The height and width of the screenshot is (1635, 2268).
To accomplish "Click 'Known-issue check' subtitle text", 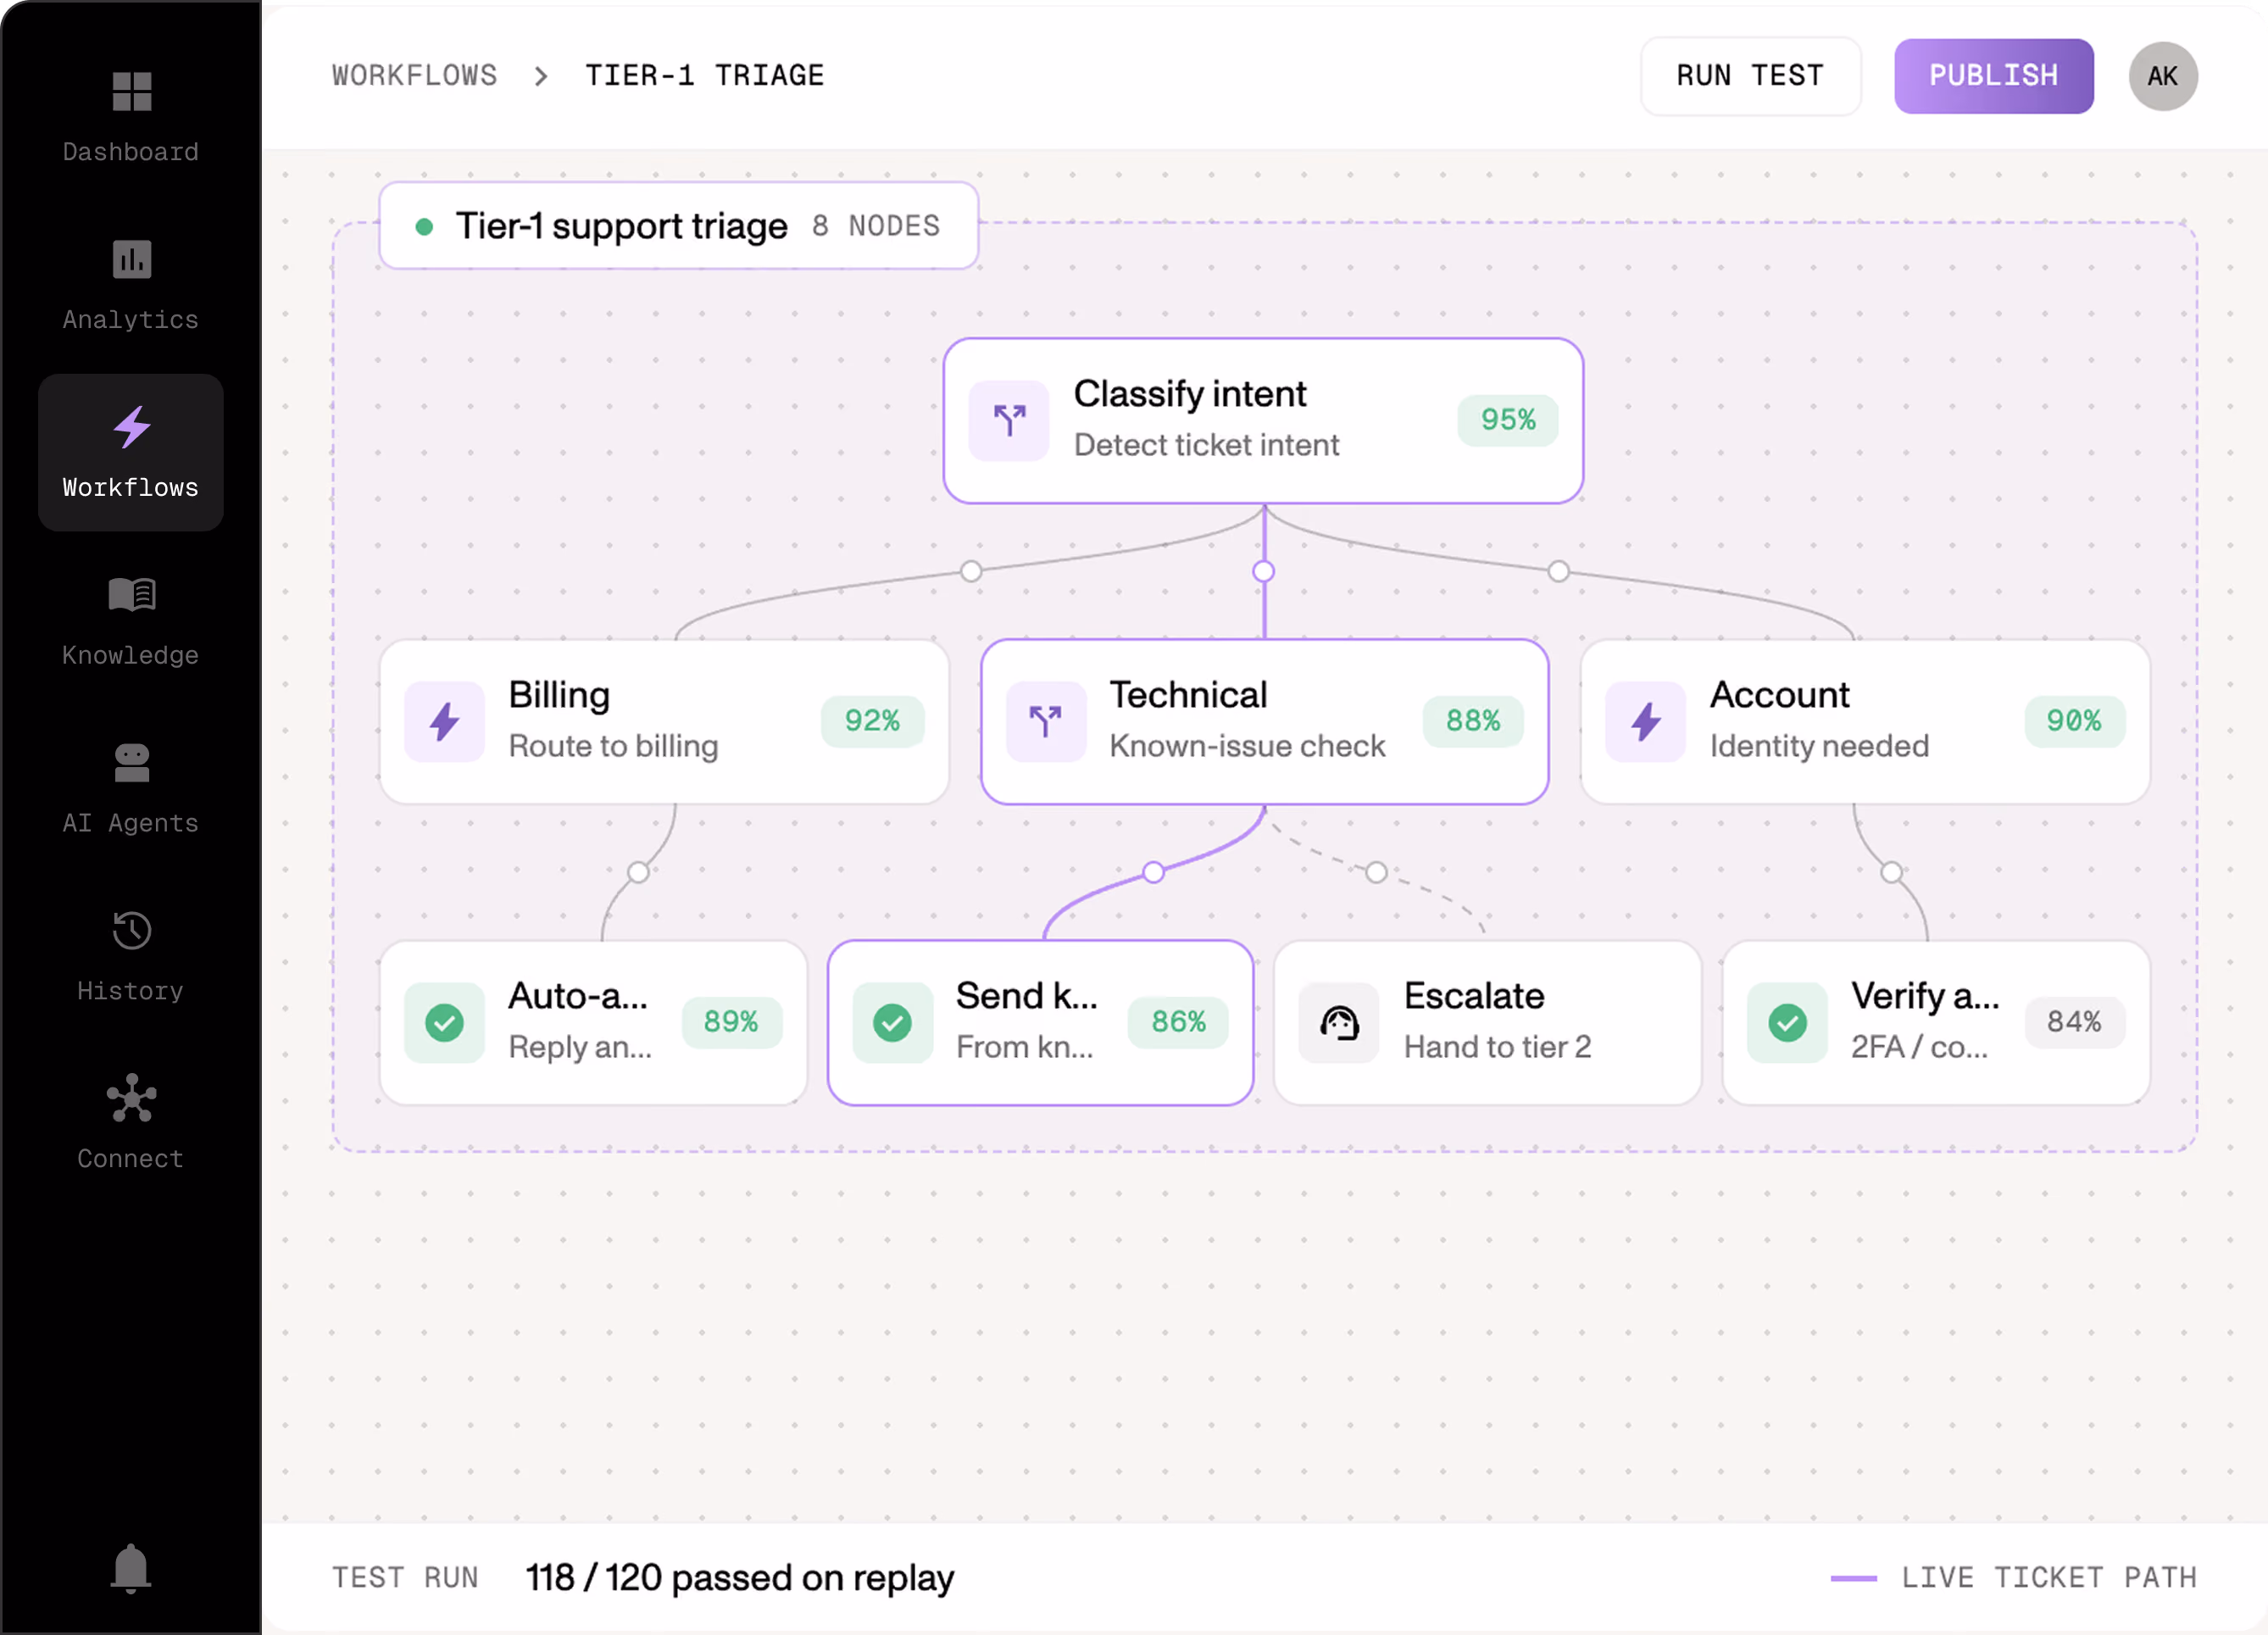I will click(x=1247, y=746).
